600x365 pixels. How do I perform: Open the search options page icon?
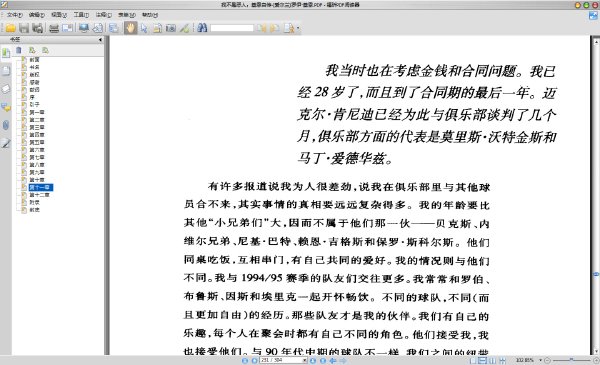click(289, 28)
